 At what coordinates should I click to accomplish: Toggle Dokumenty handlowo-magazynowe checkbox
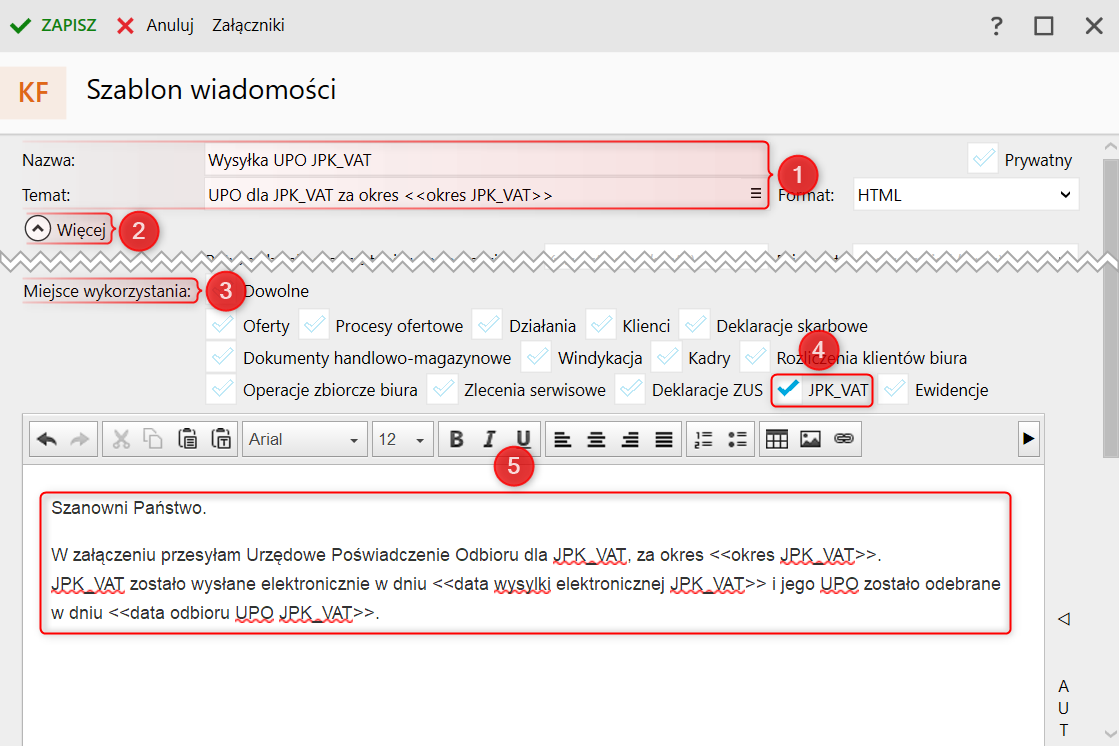[x=221, y=357]
